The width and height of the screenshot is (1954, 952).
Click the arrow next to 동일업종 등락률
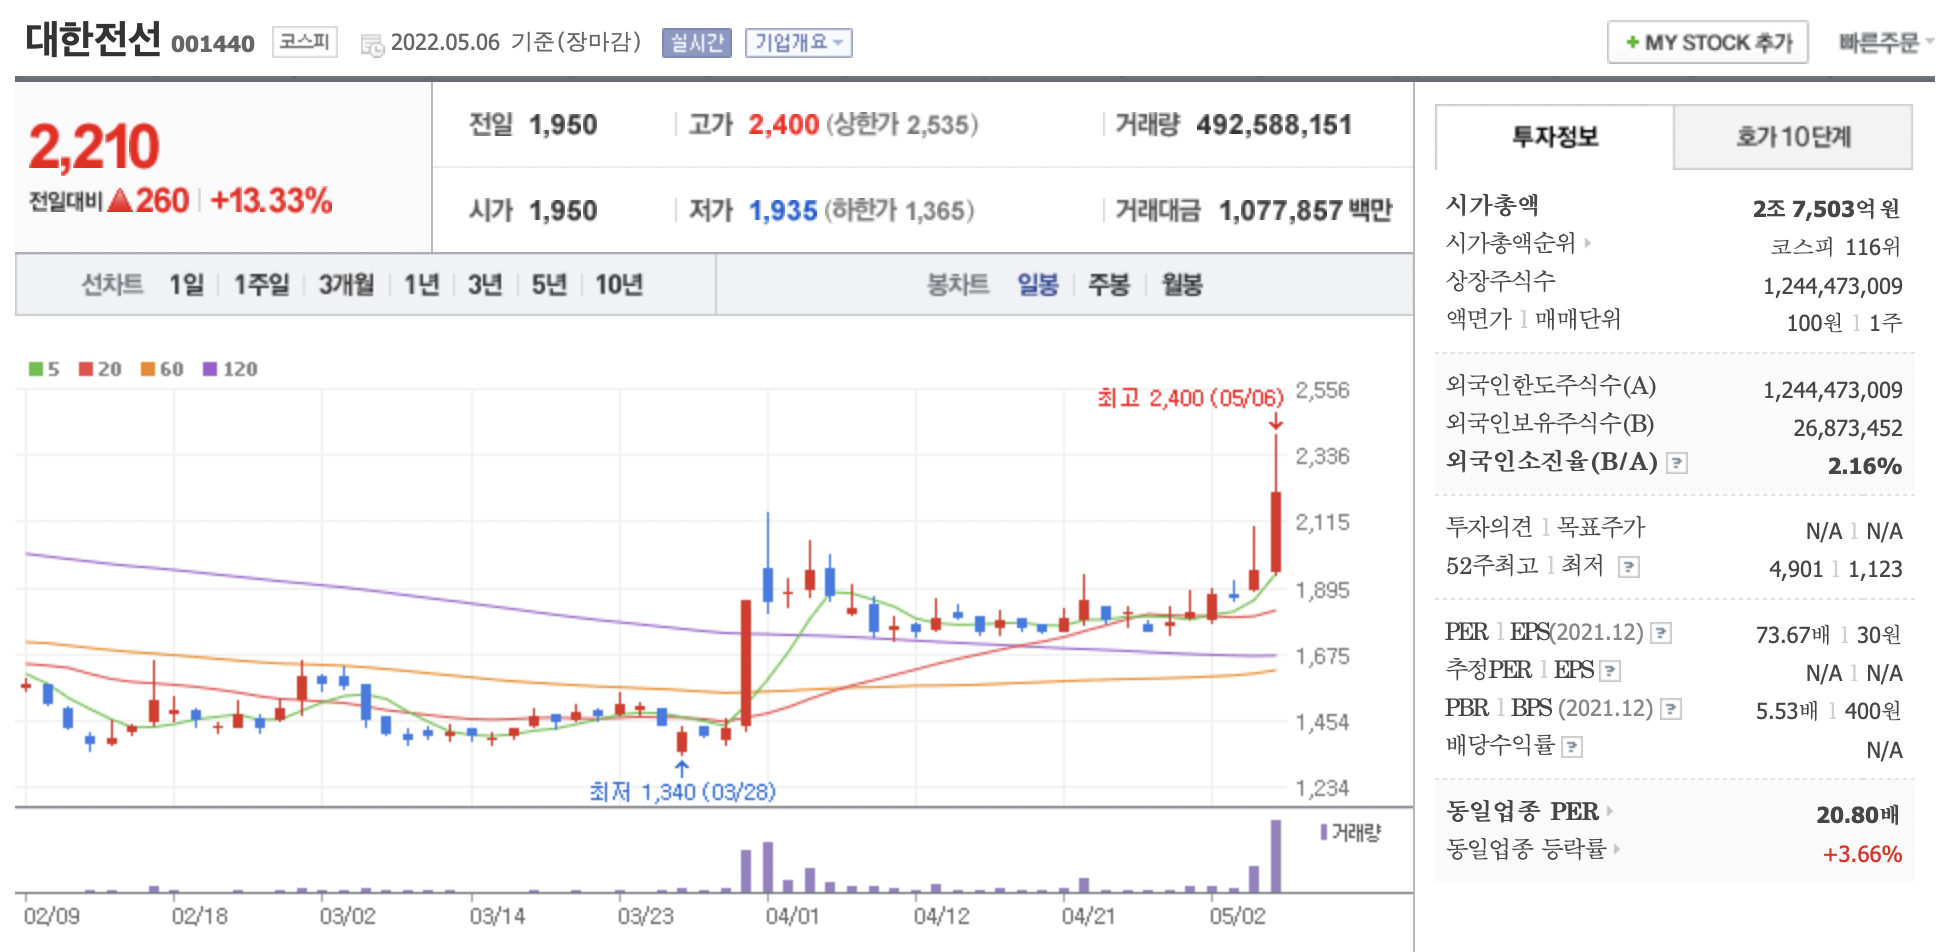click(1616, 849)
